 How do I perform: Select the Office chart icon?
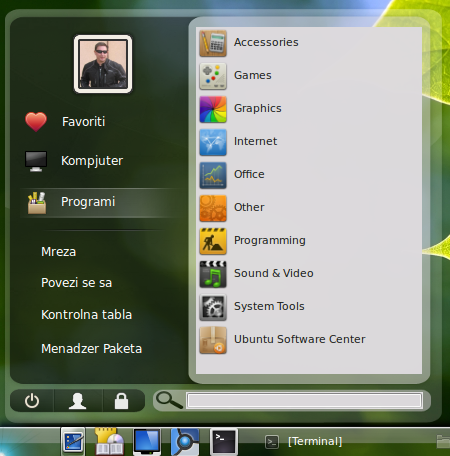coord(213,175)
